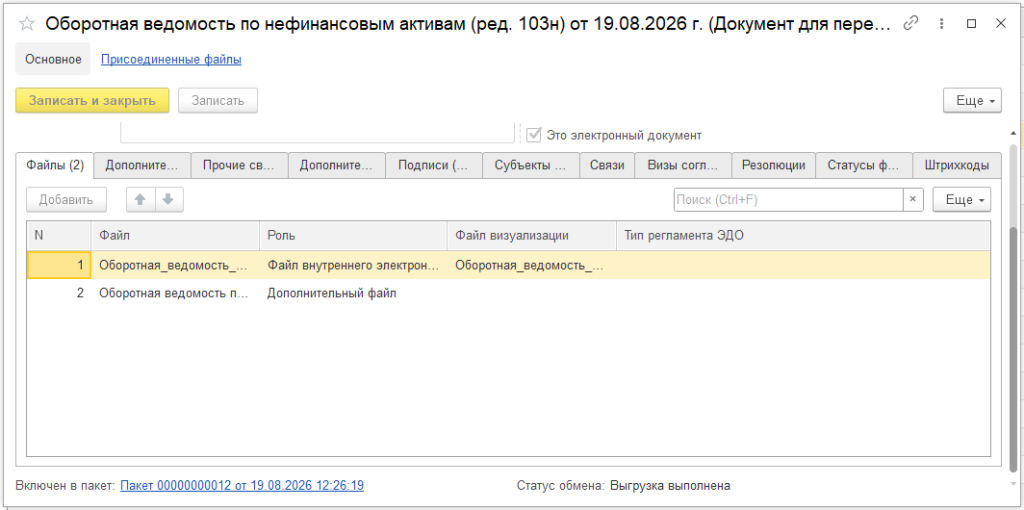Click the 'Добавить' button
Viewport: 1024px width, 510px height.
coord(67,200)
